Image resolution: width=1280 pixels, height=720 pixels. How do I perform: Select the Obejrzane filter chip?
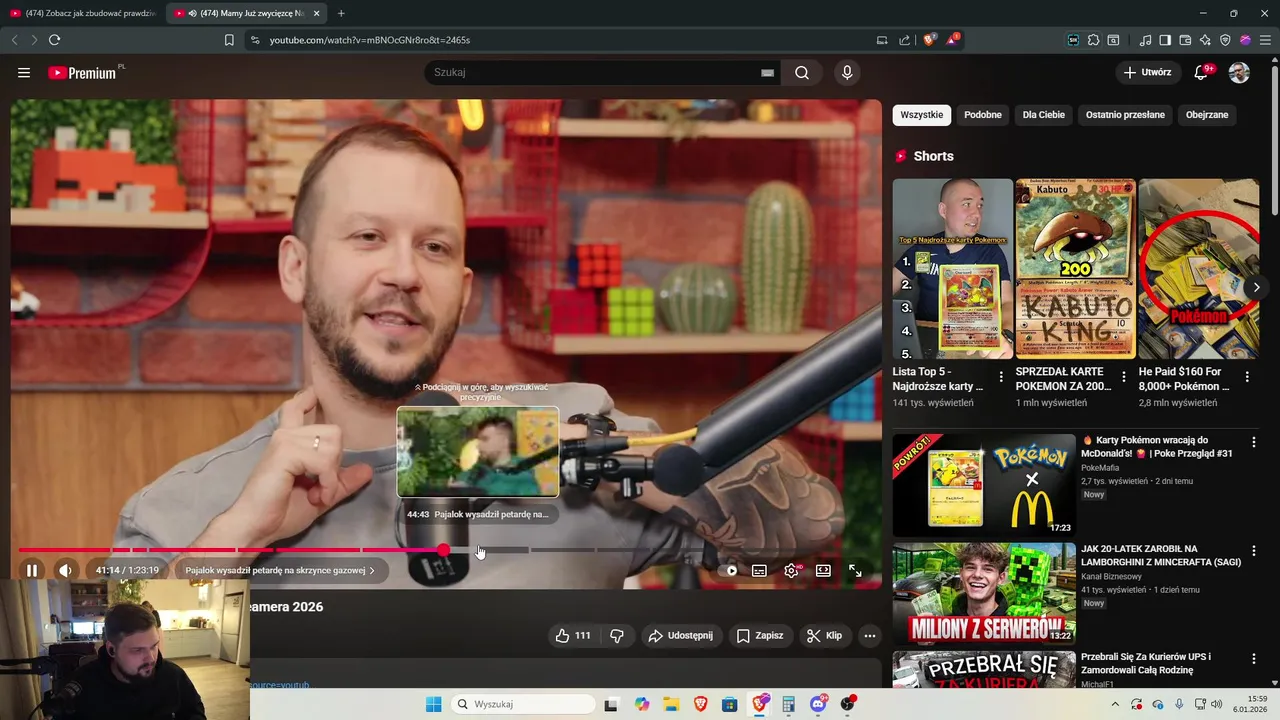[1207, 115]
